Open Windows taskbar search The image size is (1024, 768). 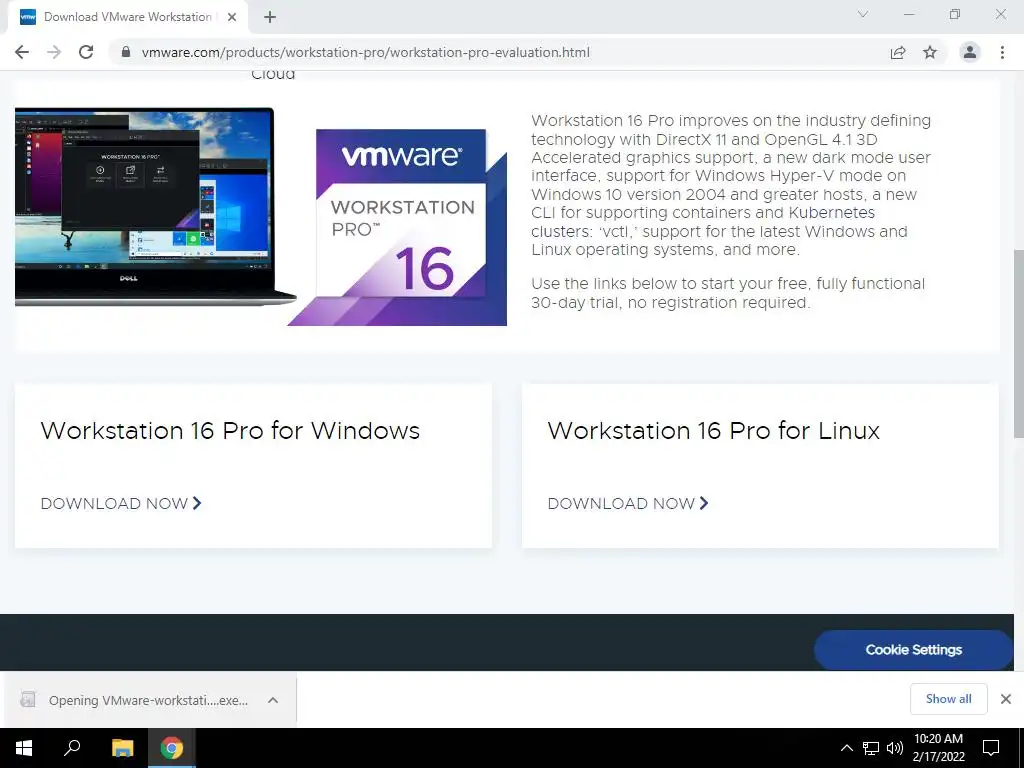pyautogui.click(x=72, y=748)
